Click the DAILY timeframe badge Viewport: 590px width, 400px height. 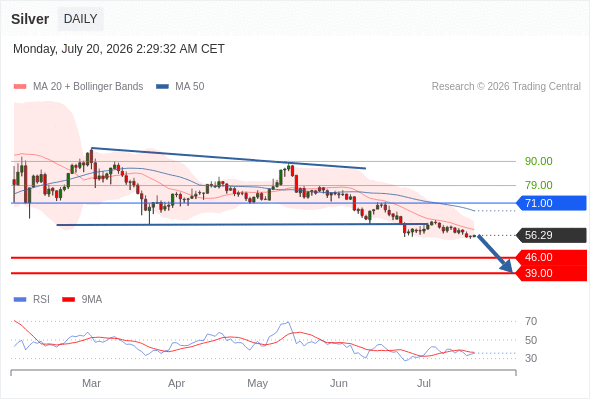click(x=81, y=19)
